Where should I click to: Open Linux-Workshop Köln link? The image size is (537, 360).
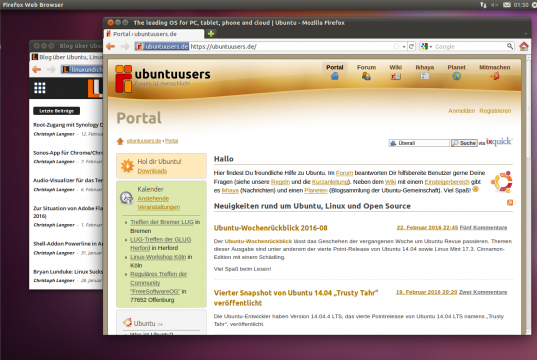[158, 257]
